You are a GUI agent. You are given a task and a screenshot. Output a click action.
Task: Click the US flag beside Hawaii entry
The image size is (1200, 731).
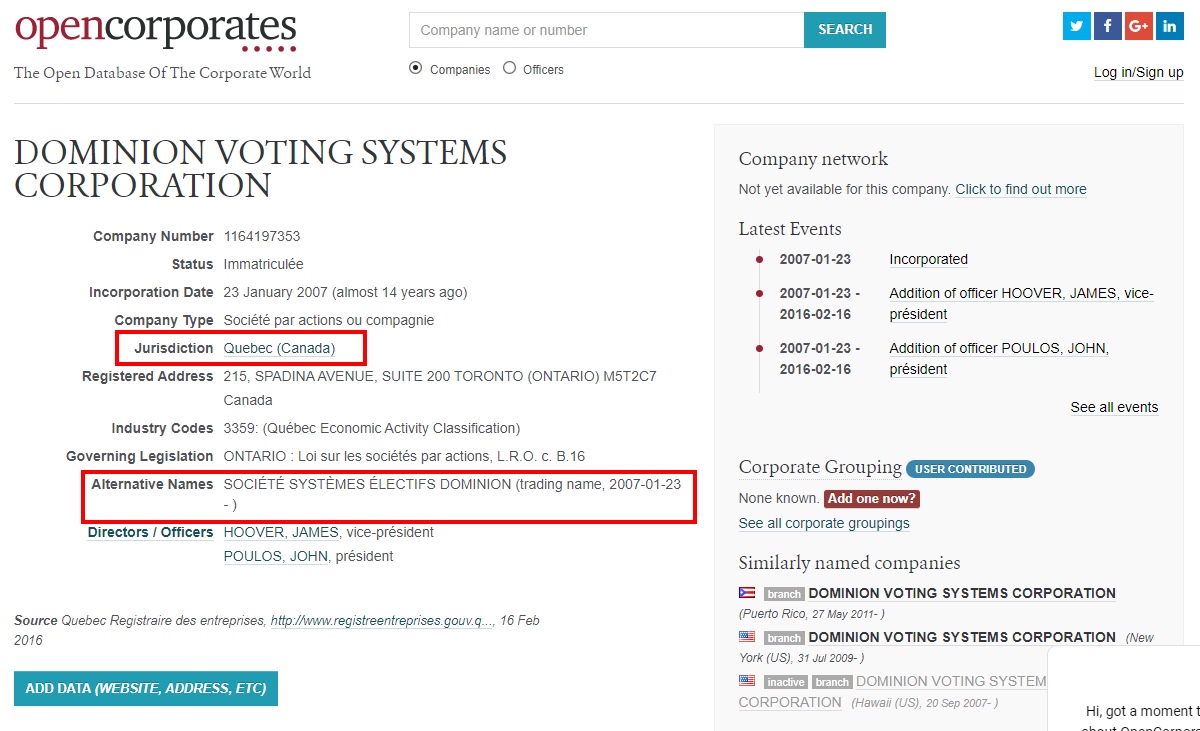click(x=747, y=681)
